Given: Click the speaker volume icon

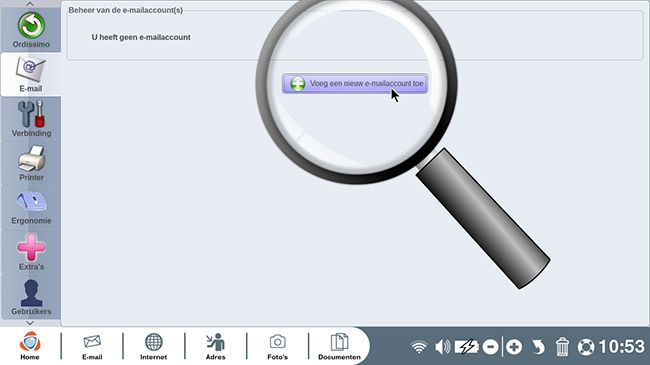Looking at the screenshot, I should click(442, 347).
